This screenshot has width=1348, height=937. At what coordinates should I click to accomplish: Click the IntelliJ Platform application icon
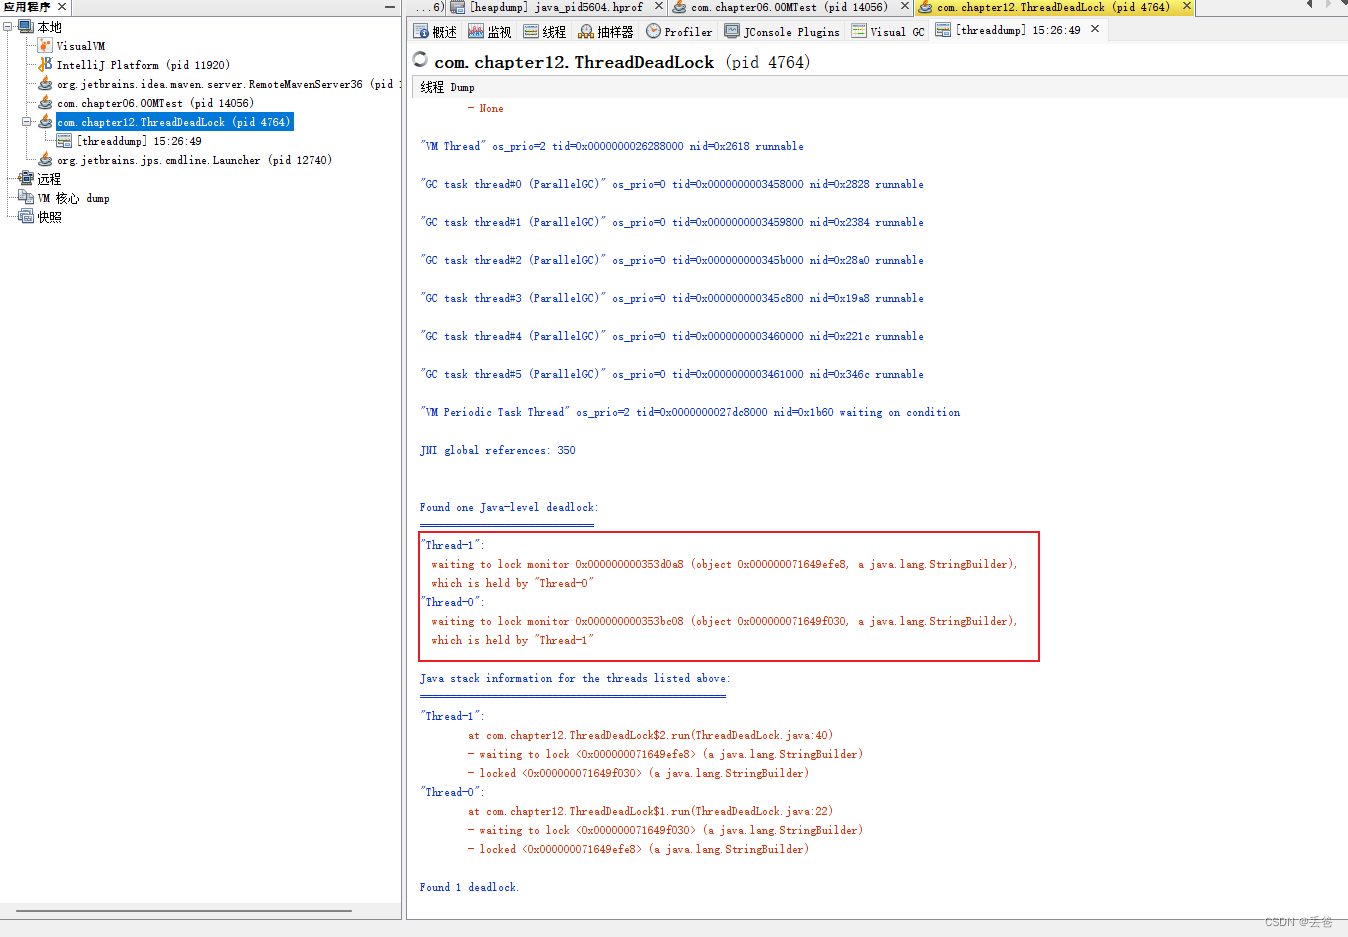[x=45, y=65]
